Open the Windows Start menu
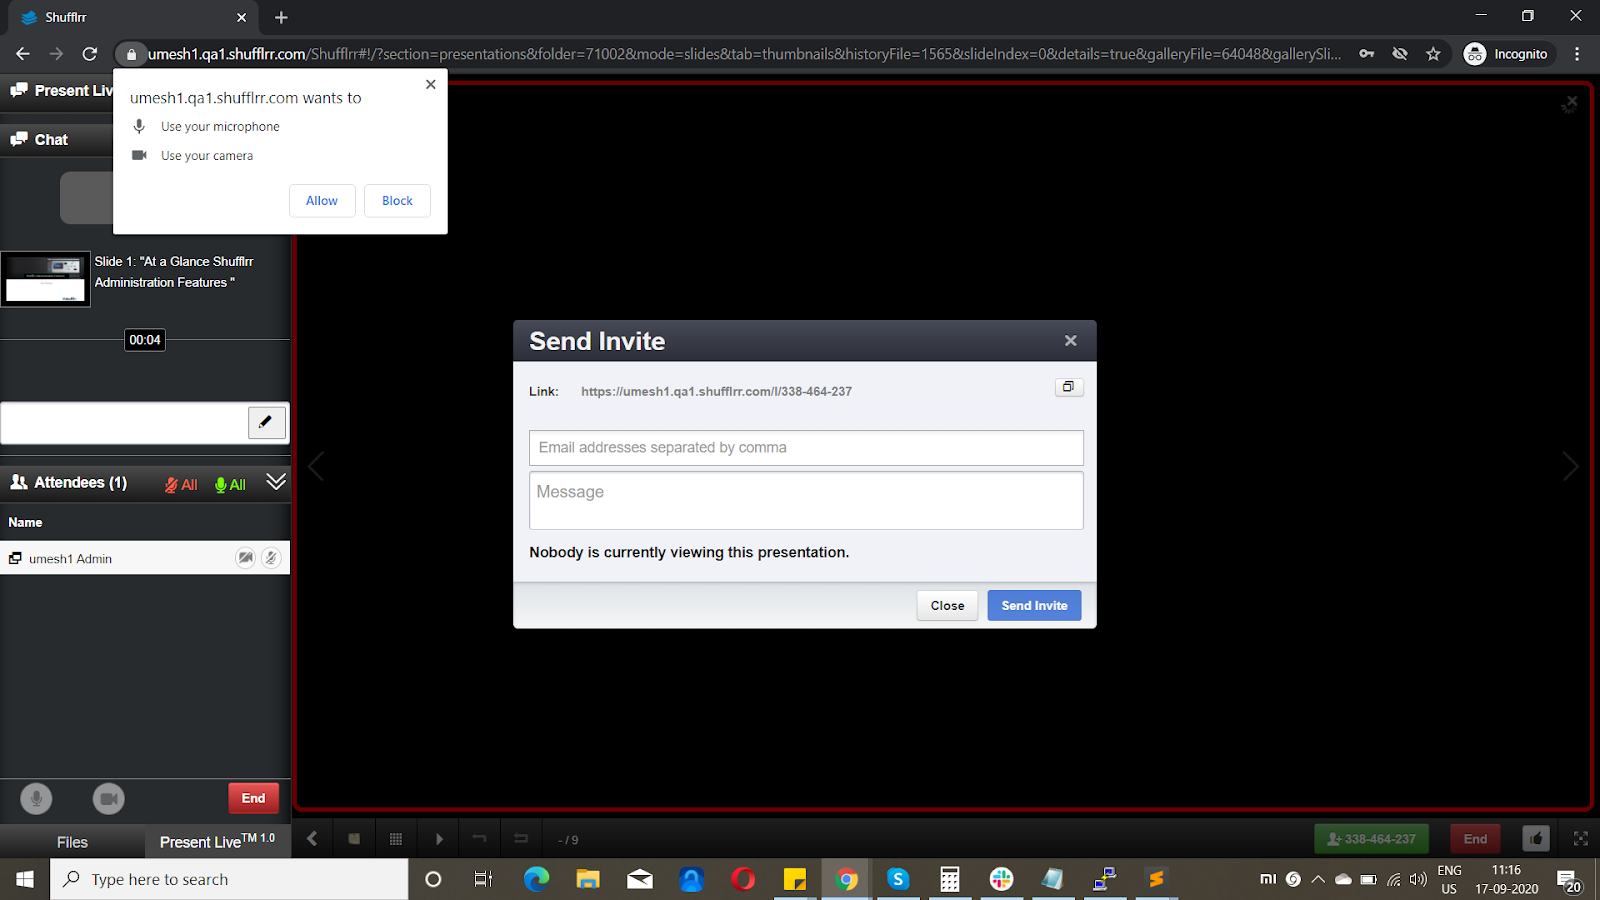This screenshot has width=1600, height=900. tap(25, 879)
